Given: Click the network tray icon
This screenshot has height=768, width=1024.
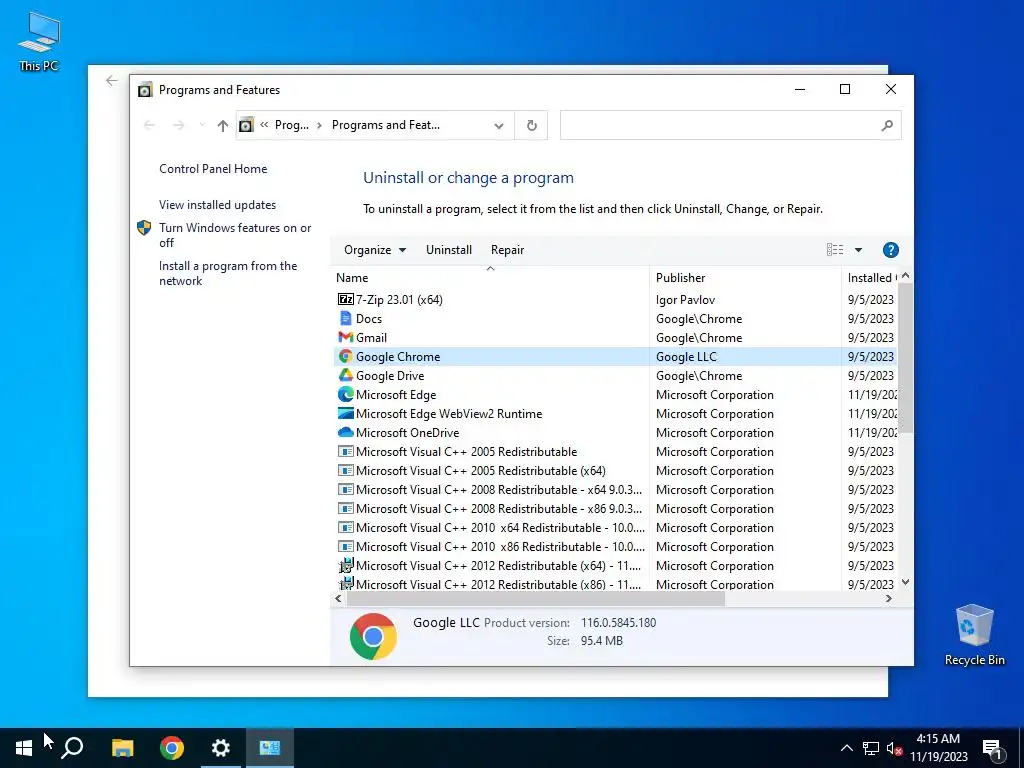Looking at the screenshot, I should tap(871, 748).
